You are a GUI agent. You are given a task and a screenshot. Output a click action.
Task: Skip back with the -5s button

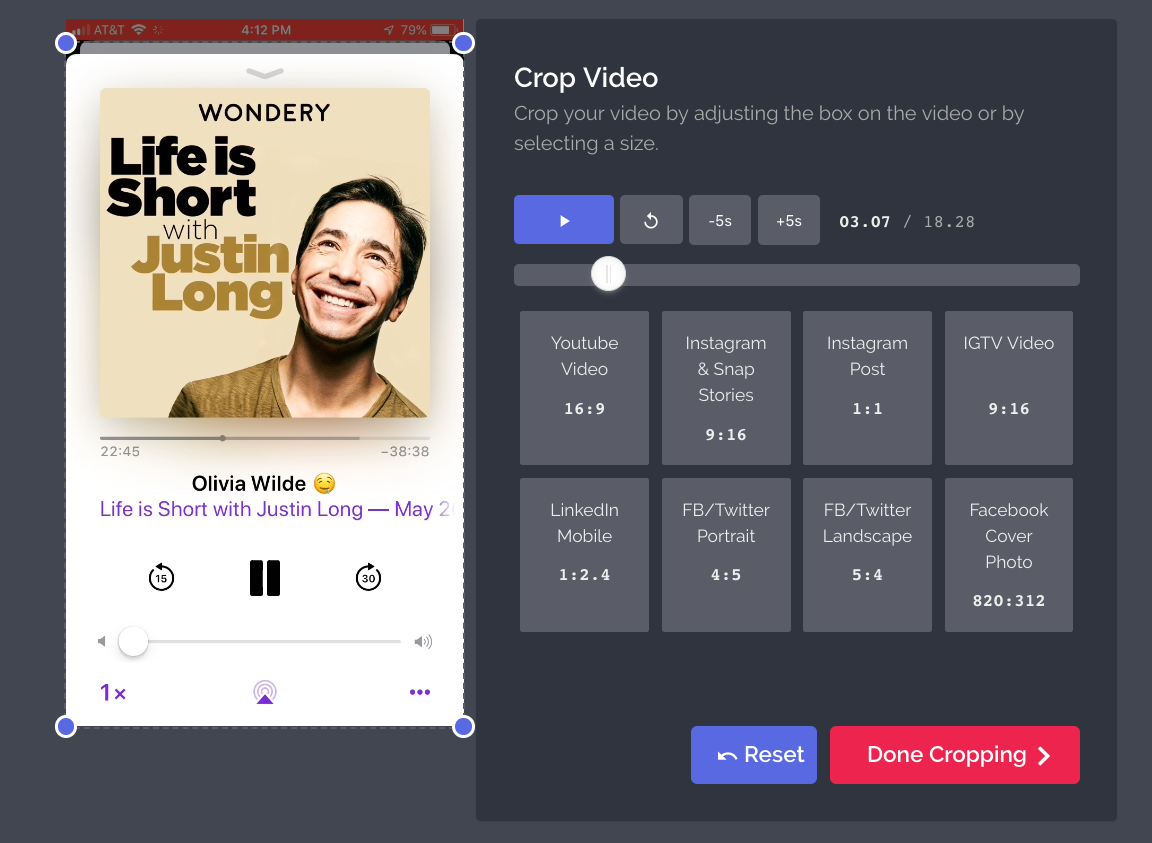720,220
